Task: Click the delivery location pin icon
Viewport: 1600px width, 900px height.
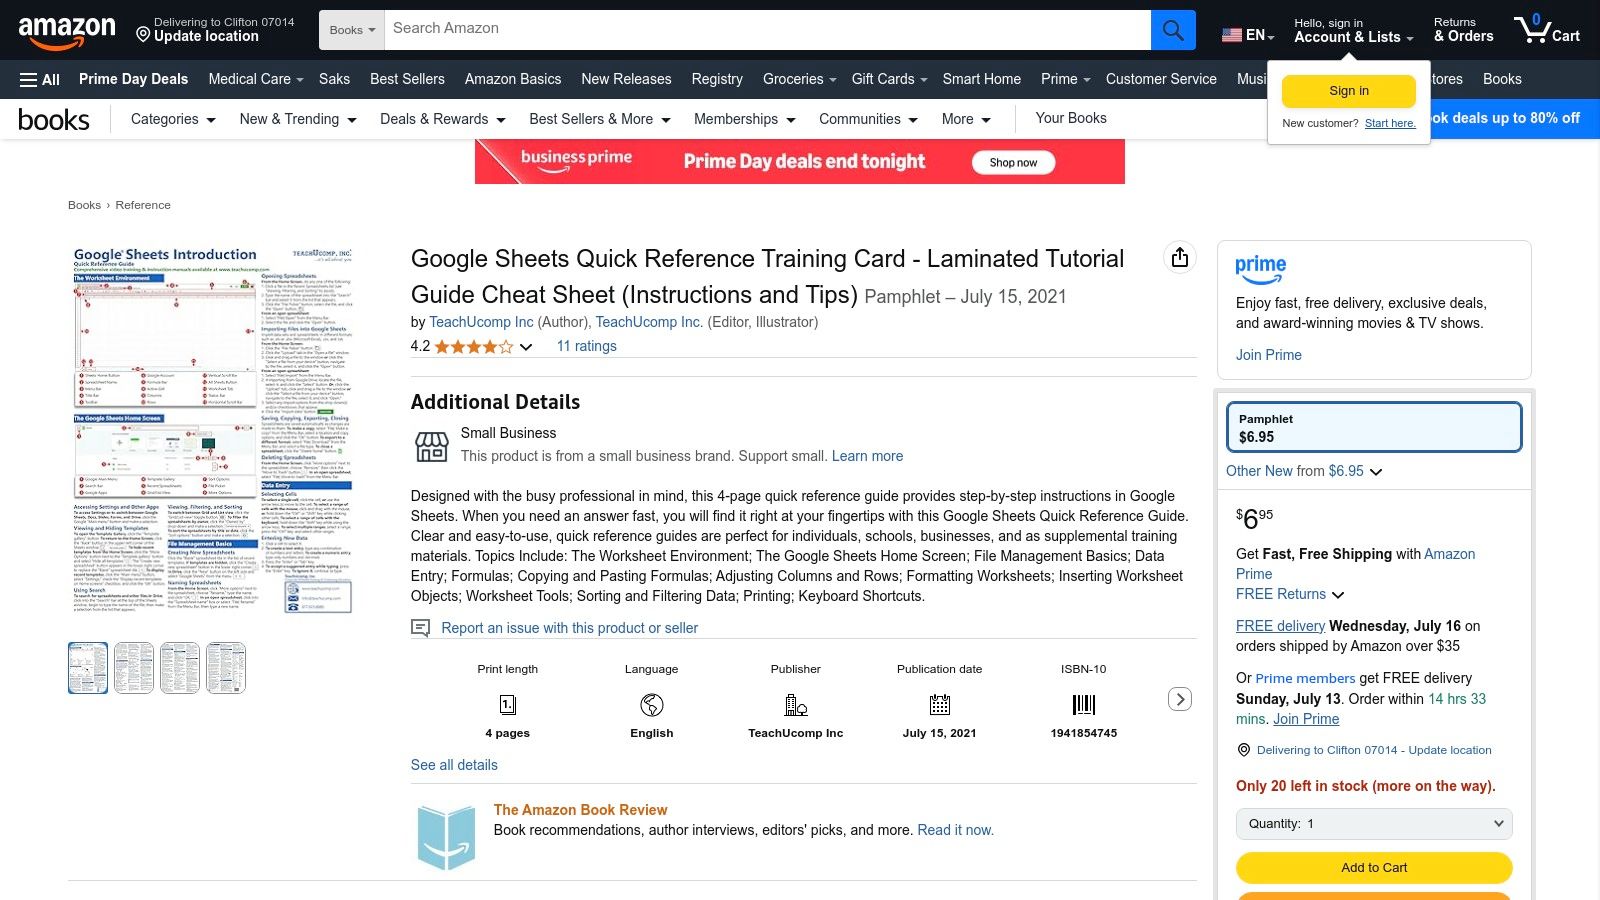Action: tap(1244, 750)
